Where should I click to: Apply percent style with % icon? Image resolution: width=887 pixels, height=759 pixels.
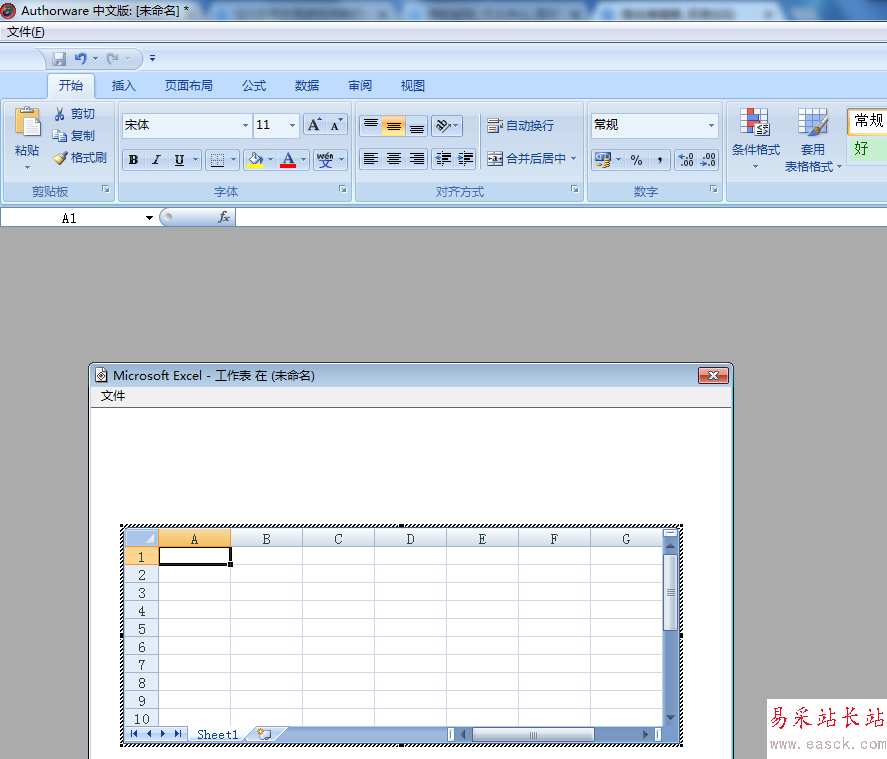pos(636,160)
